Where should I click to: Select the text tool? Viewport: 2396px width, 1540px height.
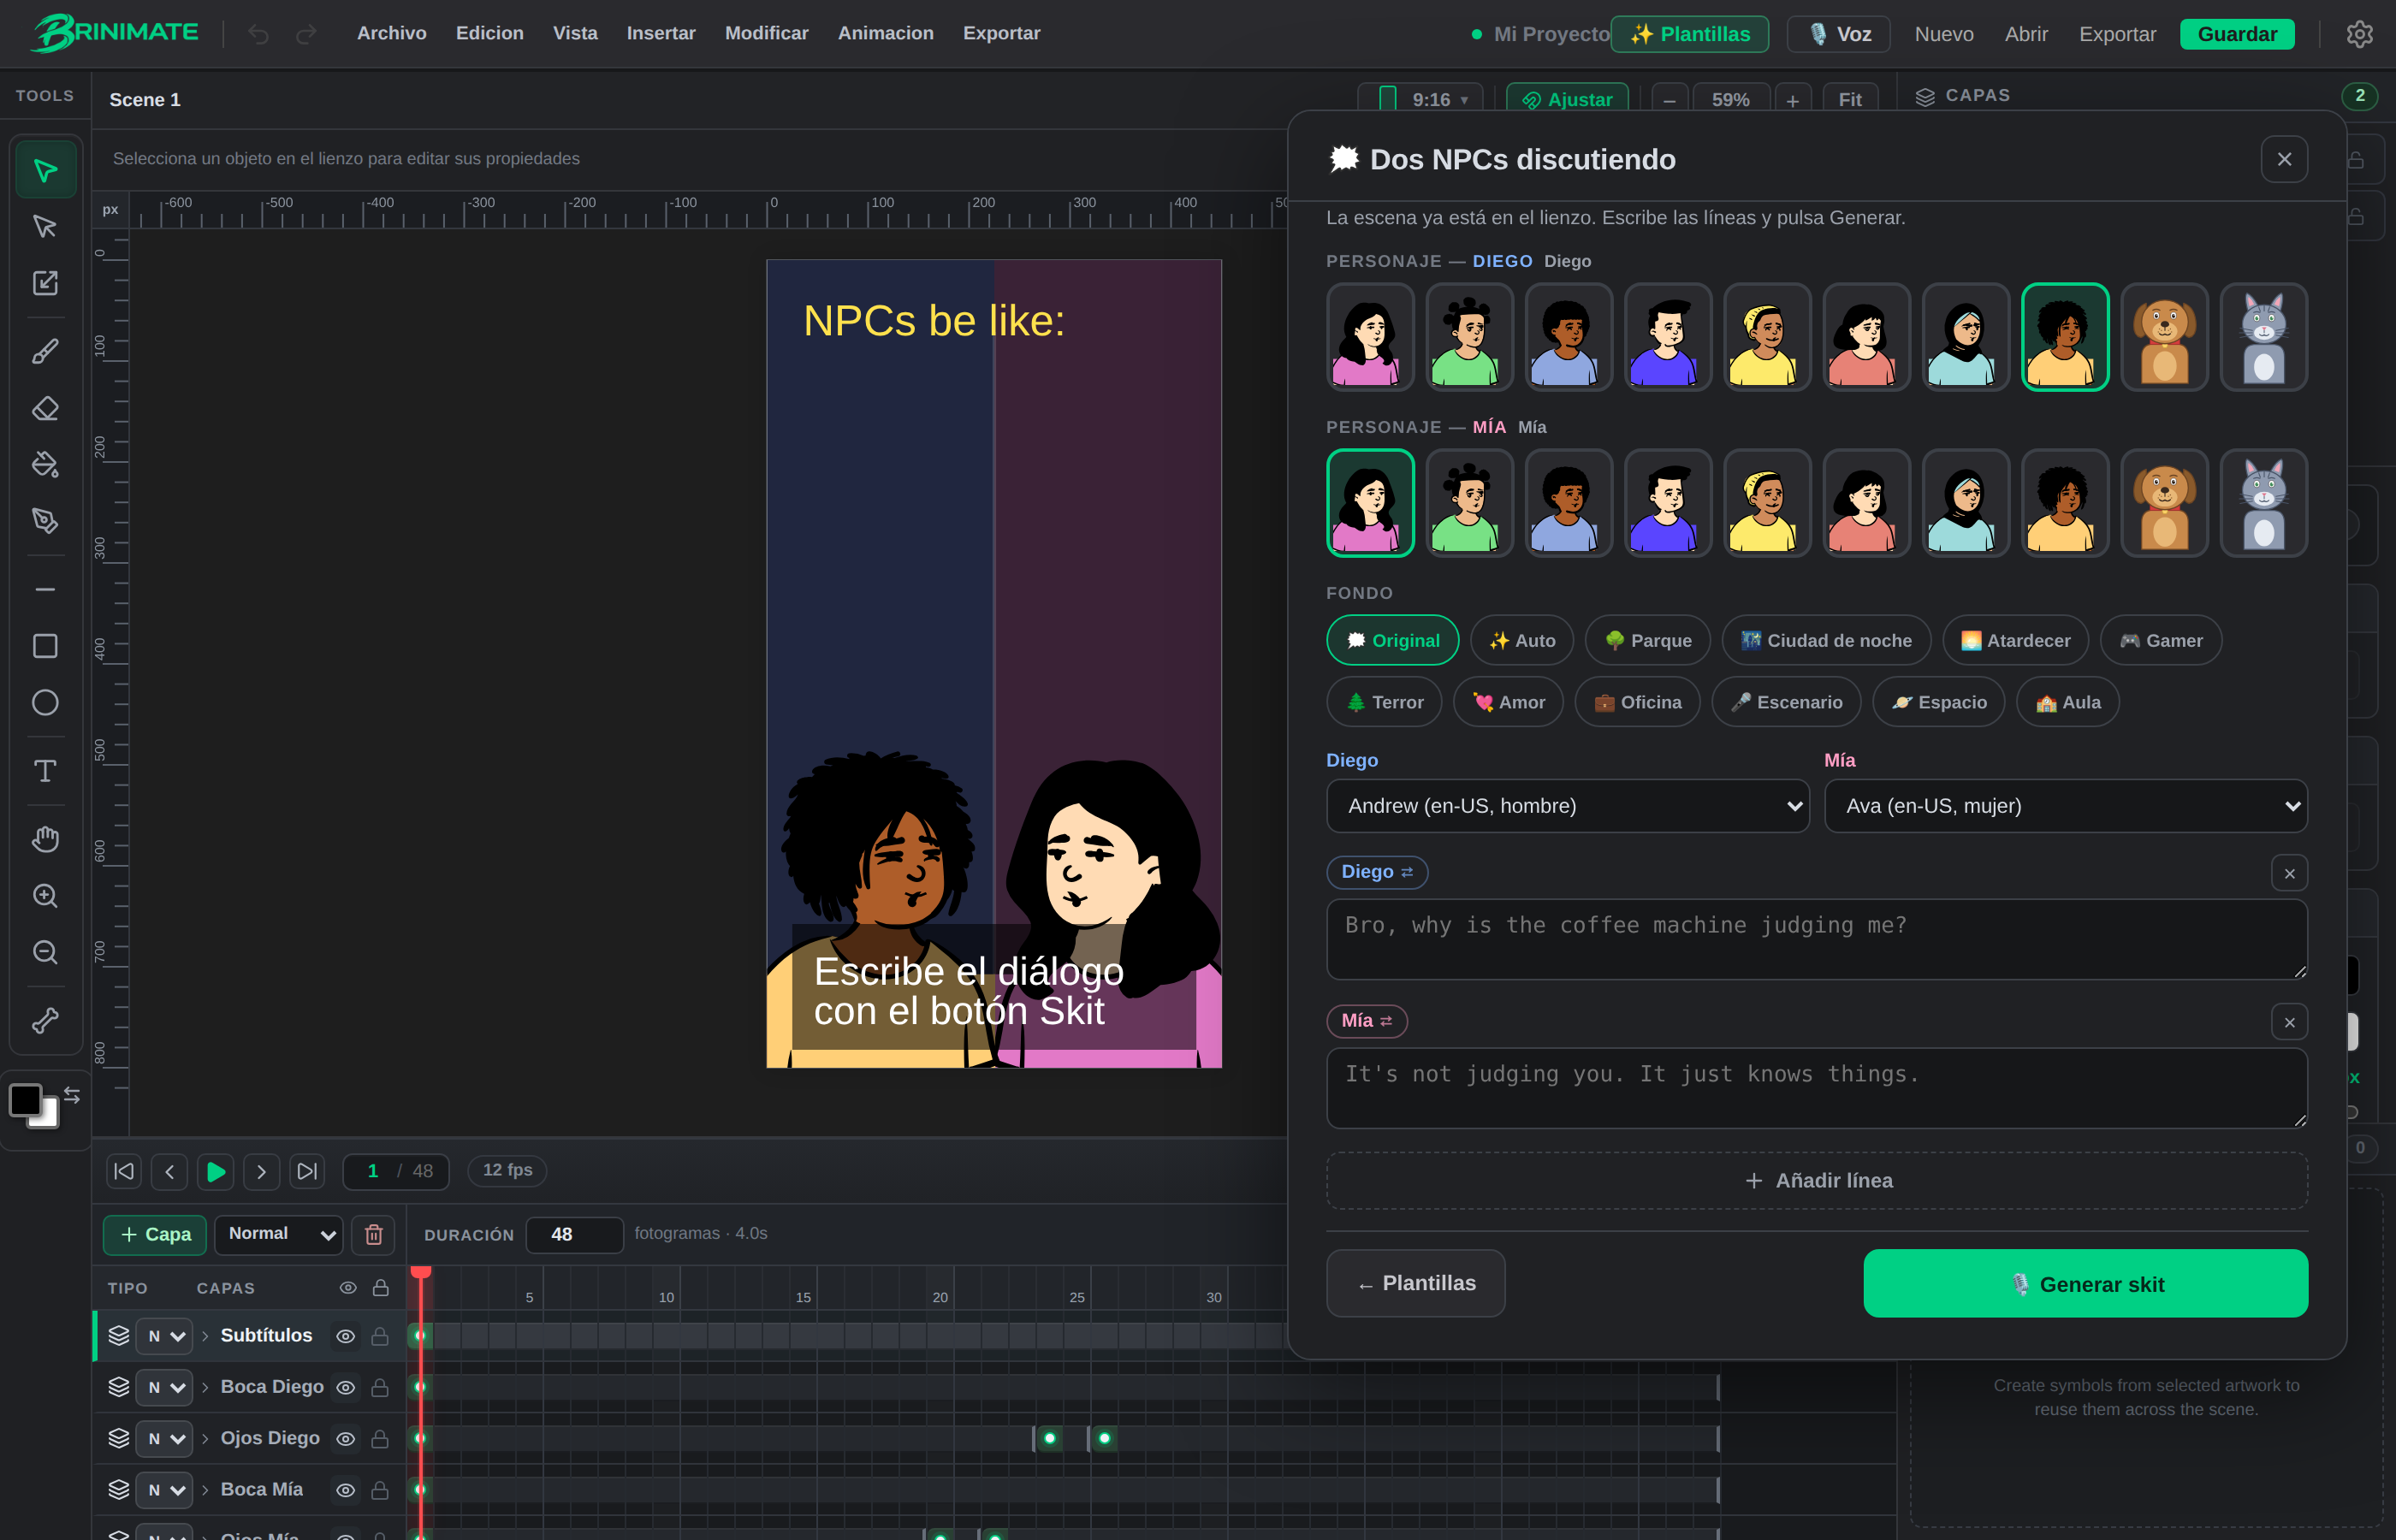(45, 771)
